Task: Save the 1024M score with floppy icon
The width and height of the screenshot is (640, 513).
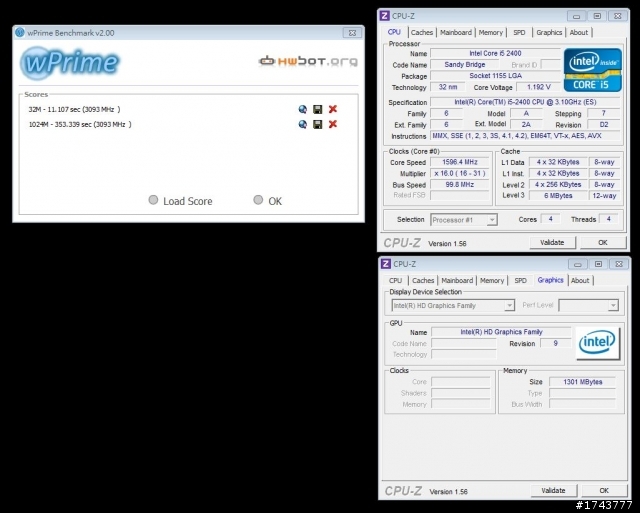Action: [318, 124]
